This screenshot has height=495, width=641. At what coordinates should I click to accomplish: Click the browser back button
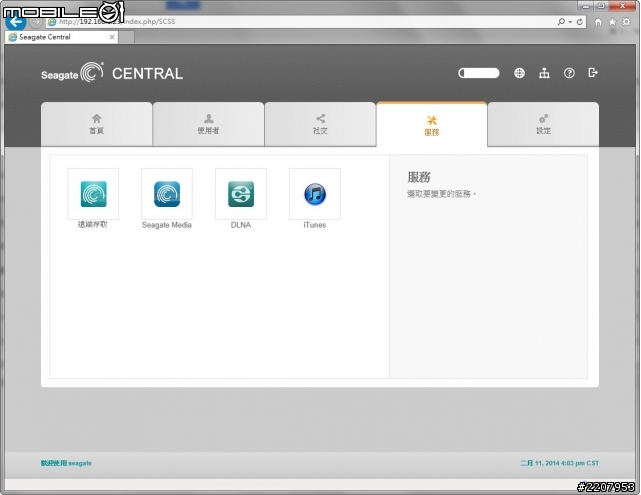click(x=16, y=22)
